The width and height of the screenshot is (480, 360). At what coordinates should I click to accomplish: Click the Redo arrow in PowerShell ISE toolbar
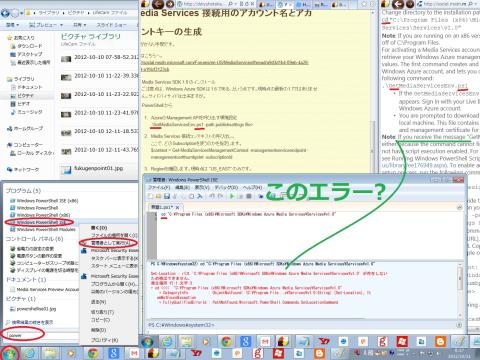pyautogui.click(x=220, y=196)
